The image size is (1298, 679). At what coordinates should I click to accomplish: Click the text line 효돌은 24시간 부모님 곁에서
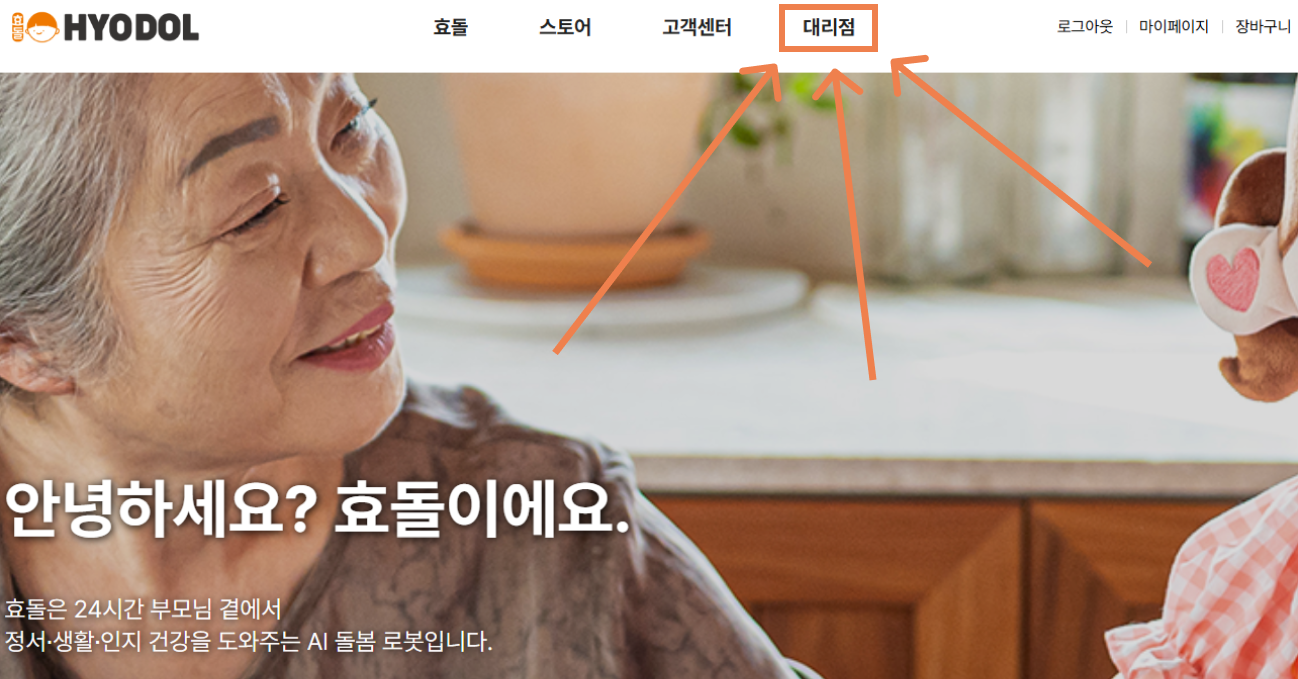(144, 608)
